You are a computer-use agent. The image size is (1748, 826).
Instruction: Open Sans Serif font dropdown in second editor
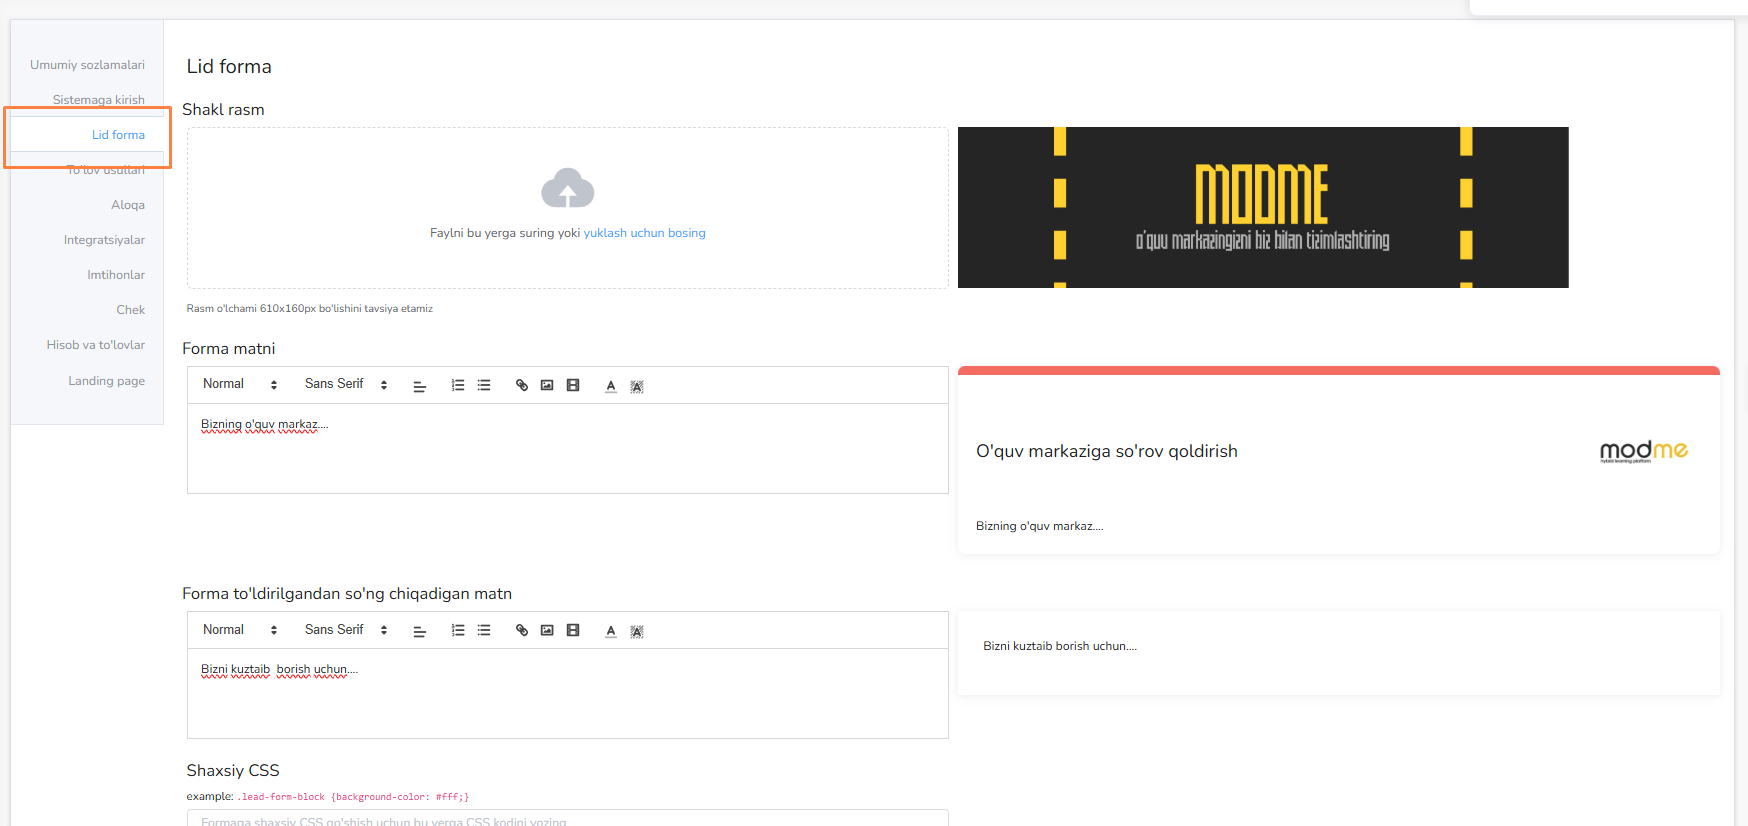coord(345,630)
